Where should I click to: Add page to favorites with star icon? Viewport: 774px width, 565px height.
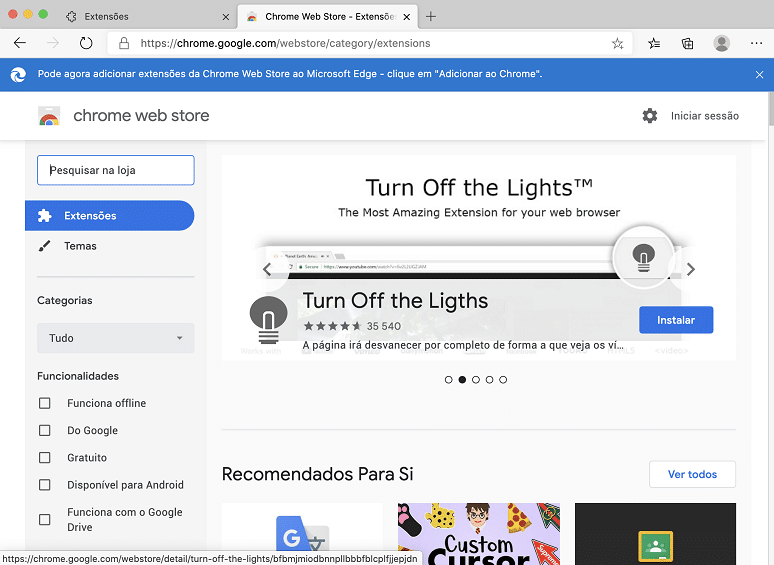point(618,43)
